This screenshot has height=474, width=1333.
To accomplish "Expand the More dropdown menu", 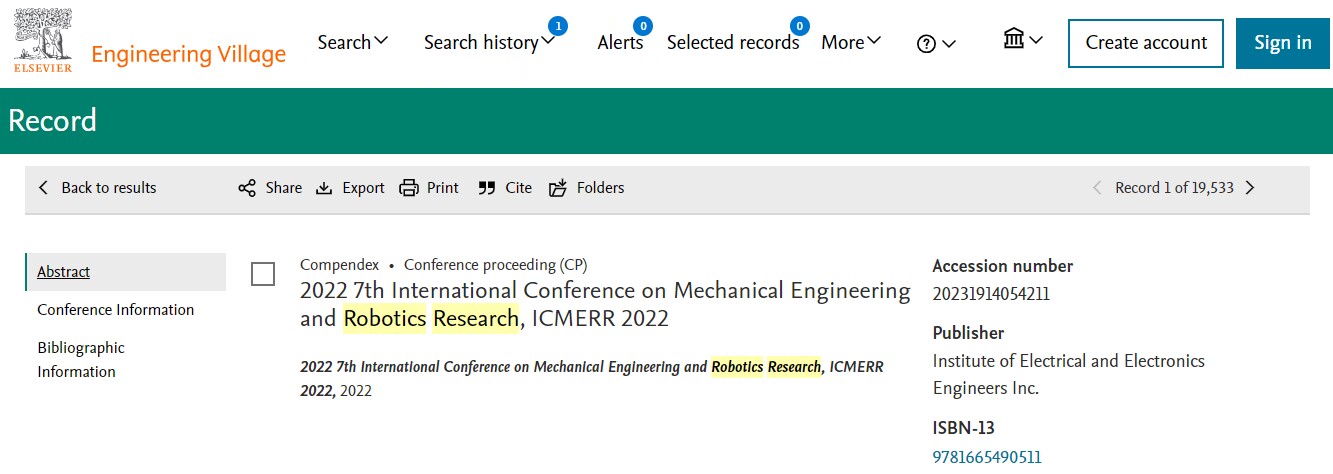I will point(851,42).
